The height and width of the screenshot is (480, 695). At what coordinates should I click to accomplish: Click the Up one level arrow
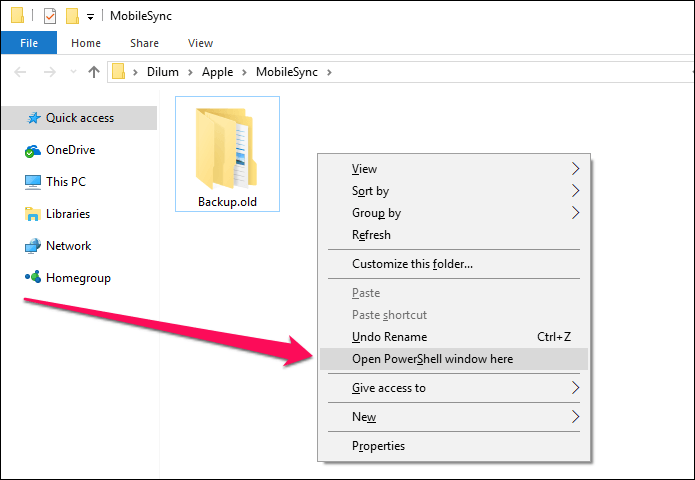click(94, 72)
